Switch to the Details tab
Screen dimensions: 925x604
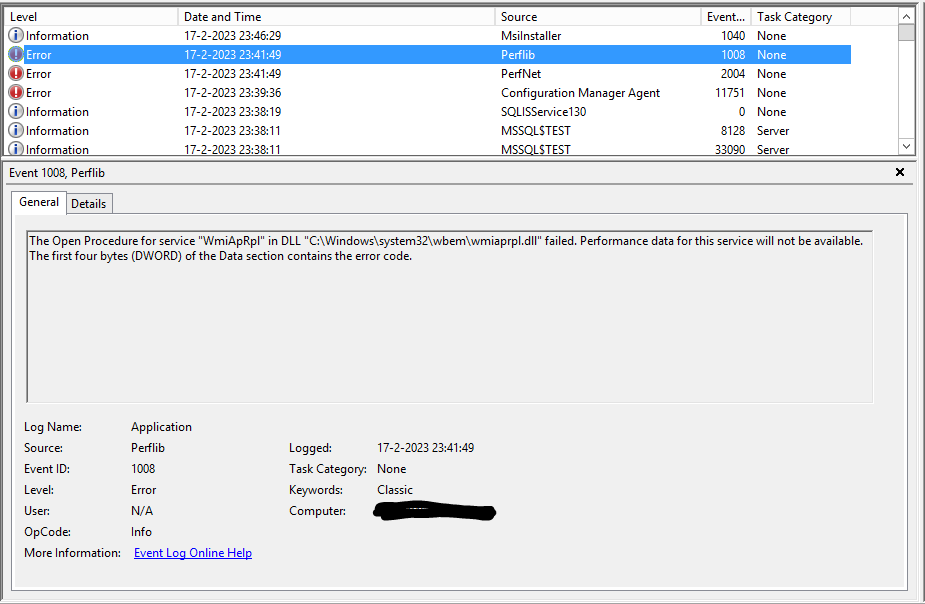point(89,203)
